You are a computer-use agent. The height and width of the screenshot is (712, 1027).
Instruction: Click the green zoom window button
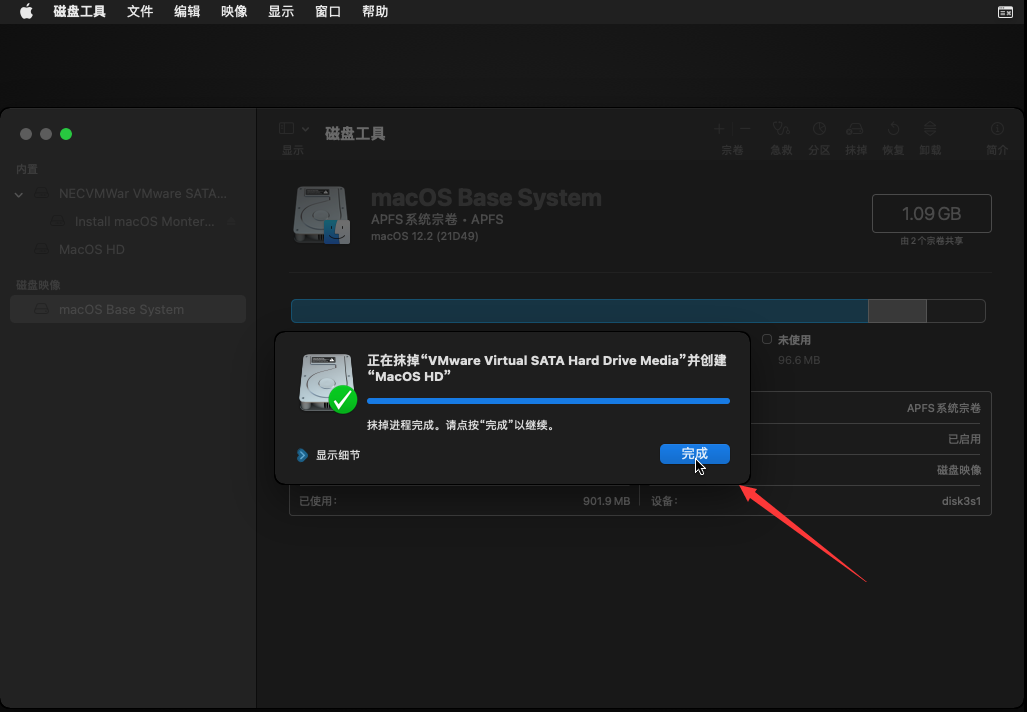[x=66, y=134]
